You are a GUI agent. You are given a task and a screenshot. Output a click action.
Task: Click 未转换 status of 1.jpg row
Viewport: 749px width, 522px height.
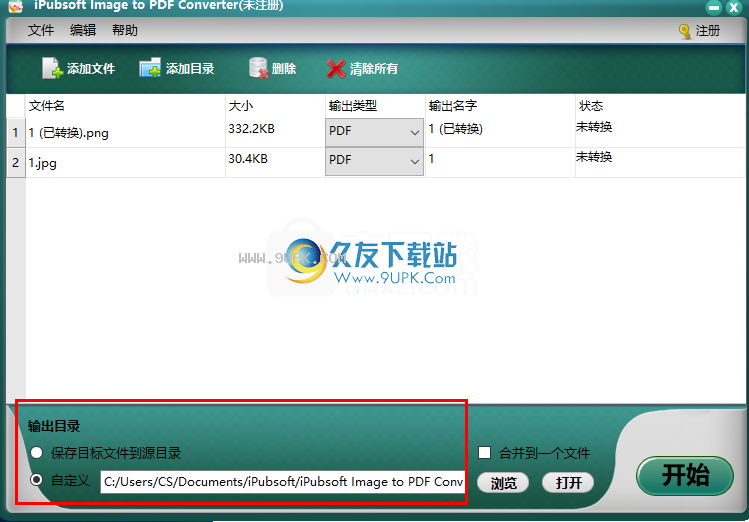594,157
